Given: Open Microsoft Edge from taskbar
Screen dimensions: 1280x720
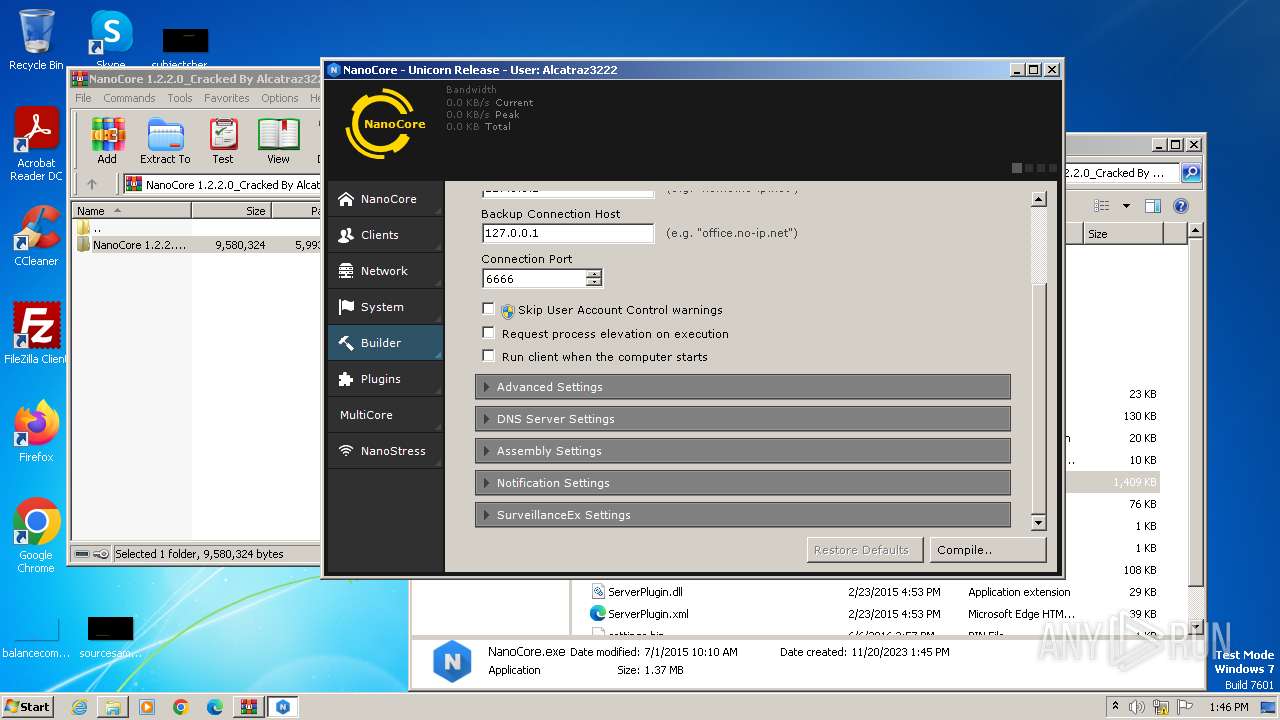Looking at the screenshot, I should point(215,707).
